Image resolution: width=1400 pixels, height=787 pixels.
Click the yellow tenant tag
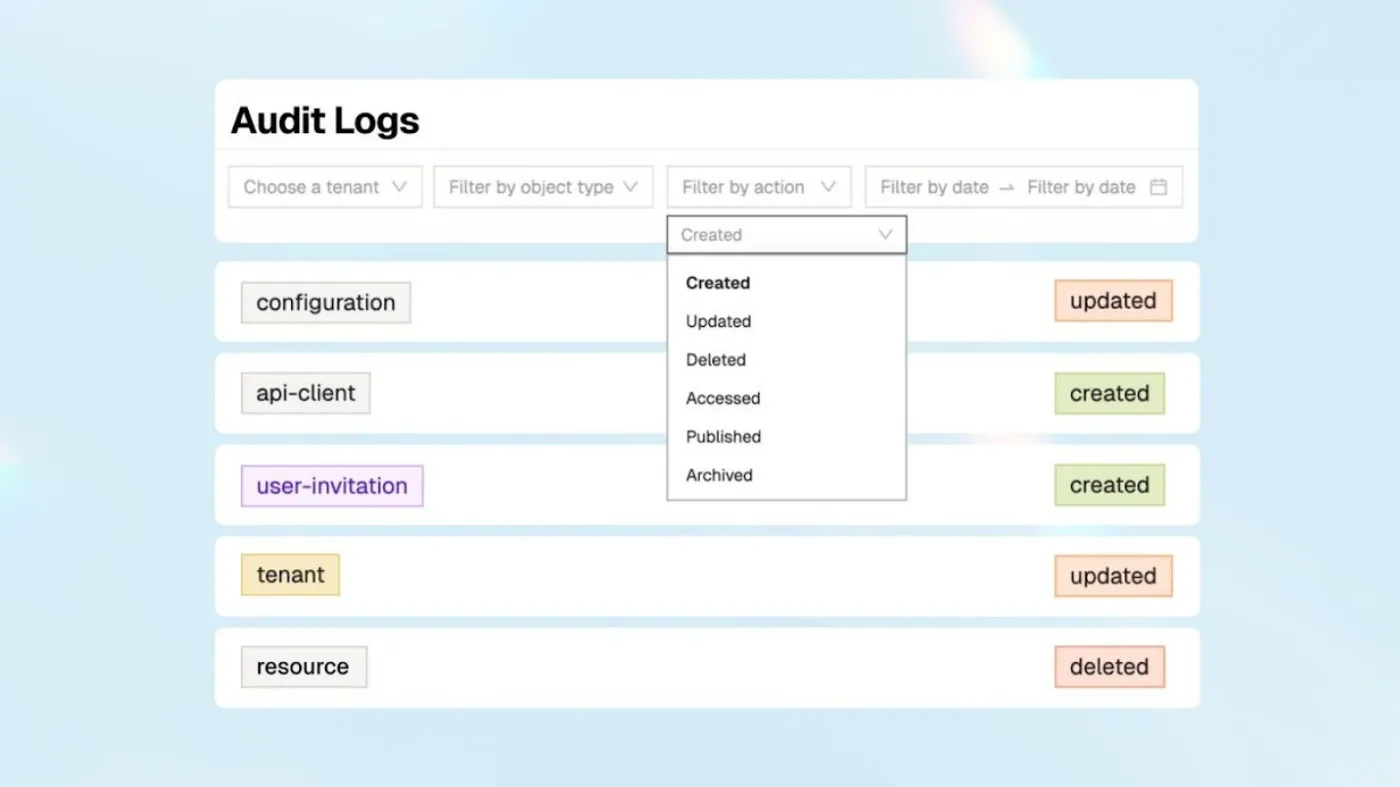[290, 575]
